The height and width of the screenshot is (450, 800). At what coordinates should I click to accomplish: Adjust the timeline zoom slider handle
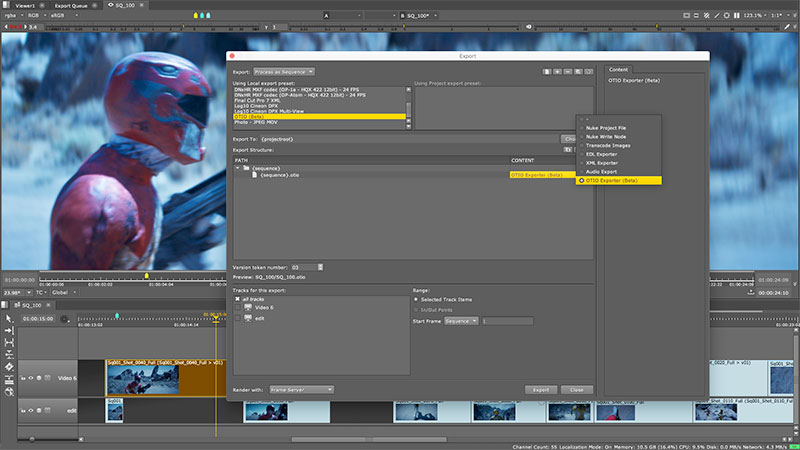click(x=32, y=439)
